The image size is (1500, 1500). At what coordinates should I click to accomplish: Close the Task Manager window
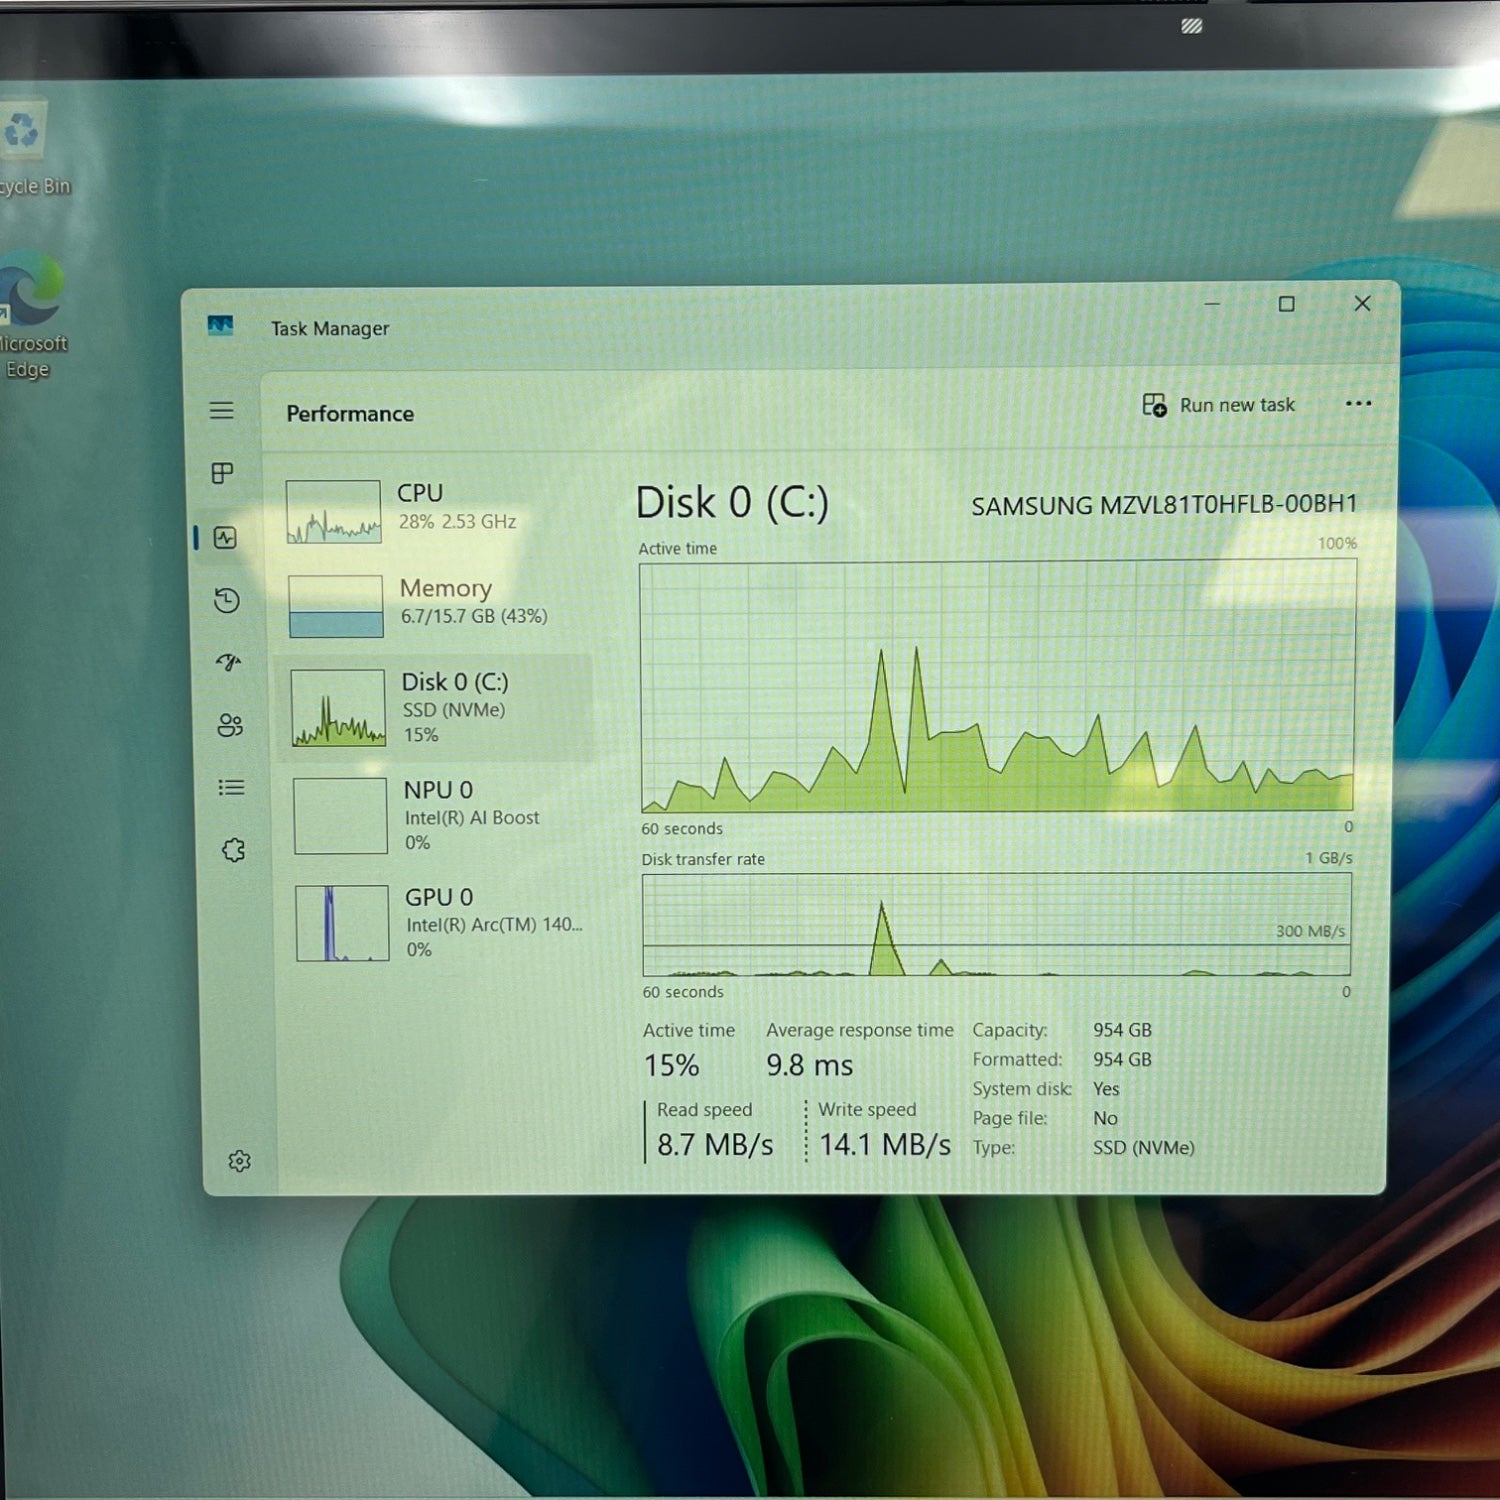pyautogui.click(x=1362, y=303)
